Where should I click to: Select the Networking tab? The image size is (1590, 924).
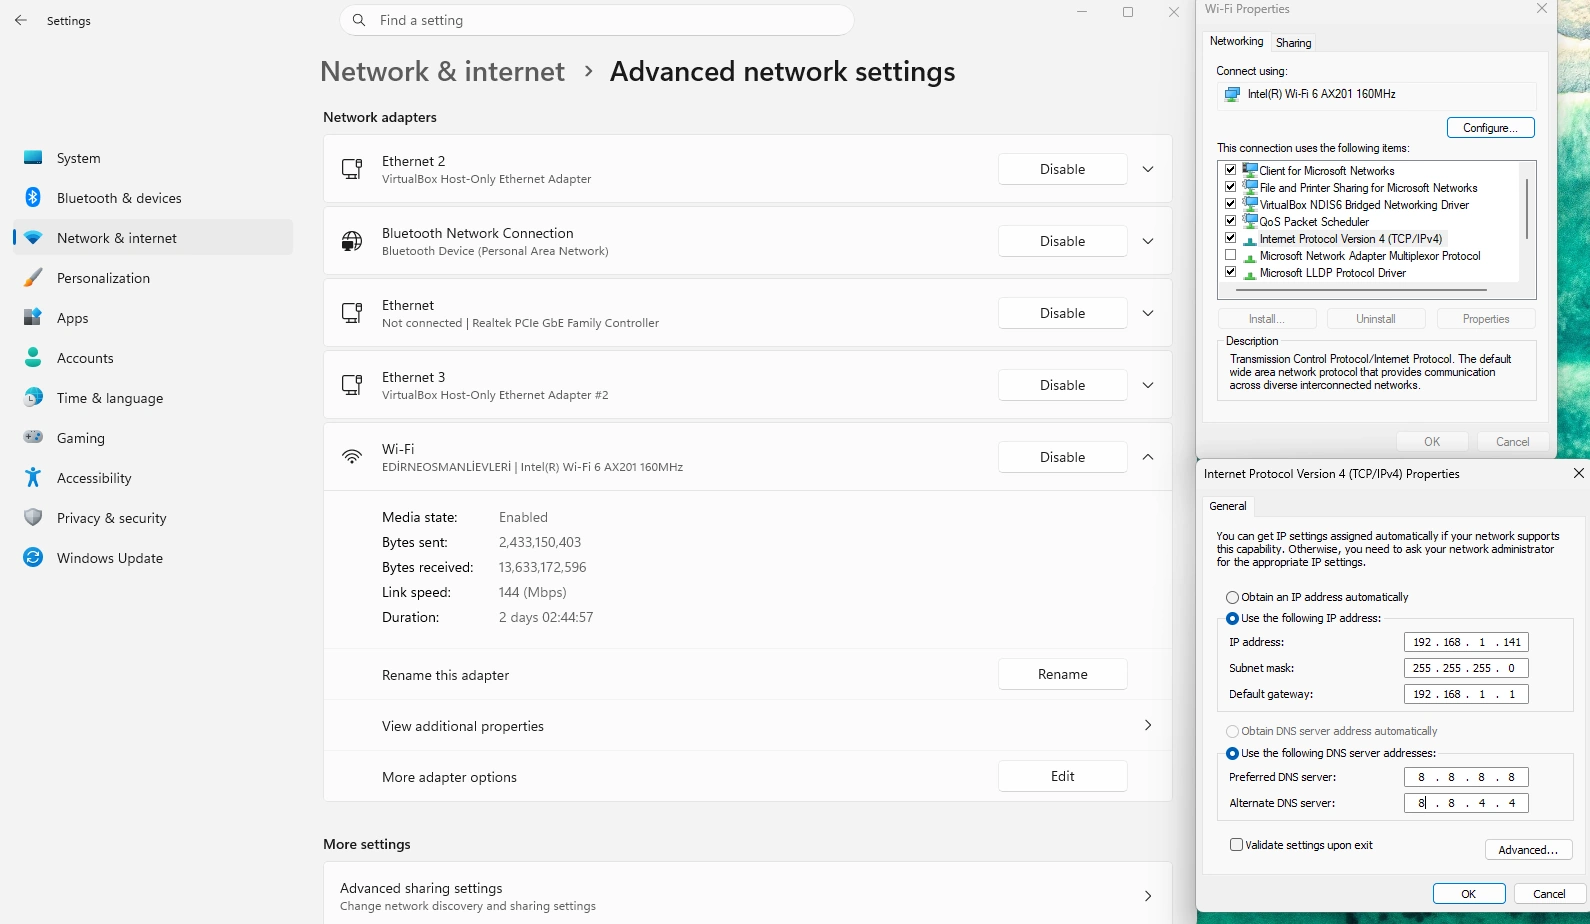point(1236,41)
